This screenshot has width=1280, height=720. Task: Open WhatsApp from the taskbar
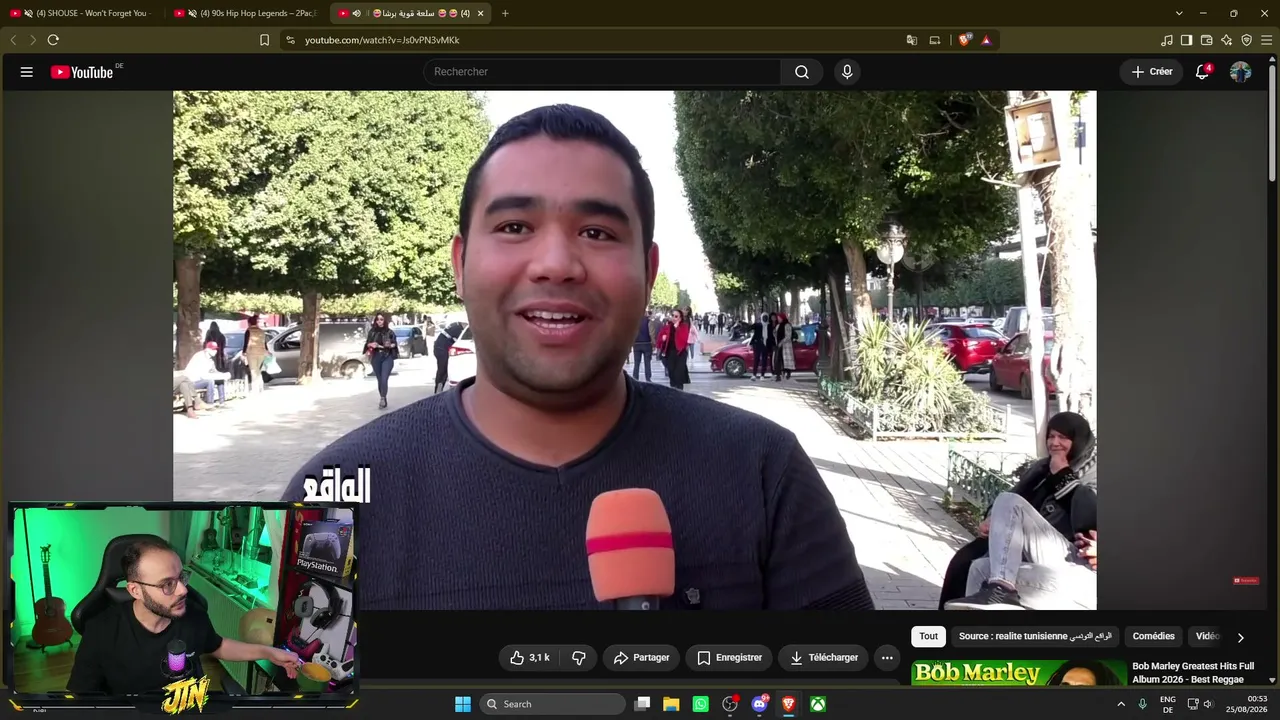pyautogui.click(x=700, y=704)
